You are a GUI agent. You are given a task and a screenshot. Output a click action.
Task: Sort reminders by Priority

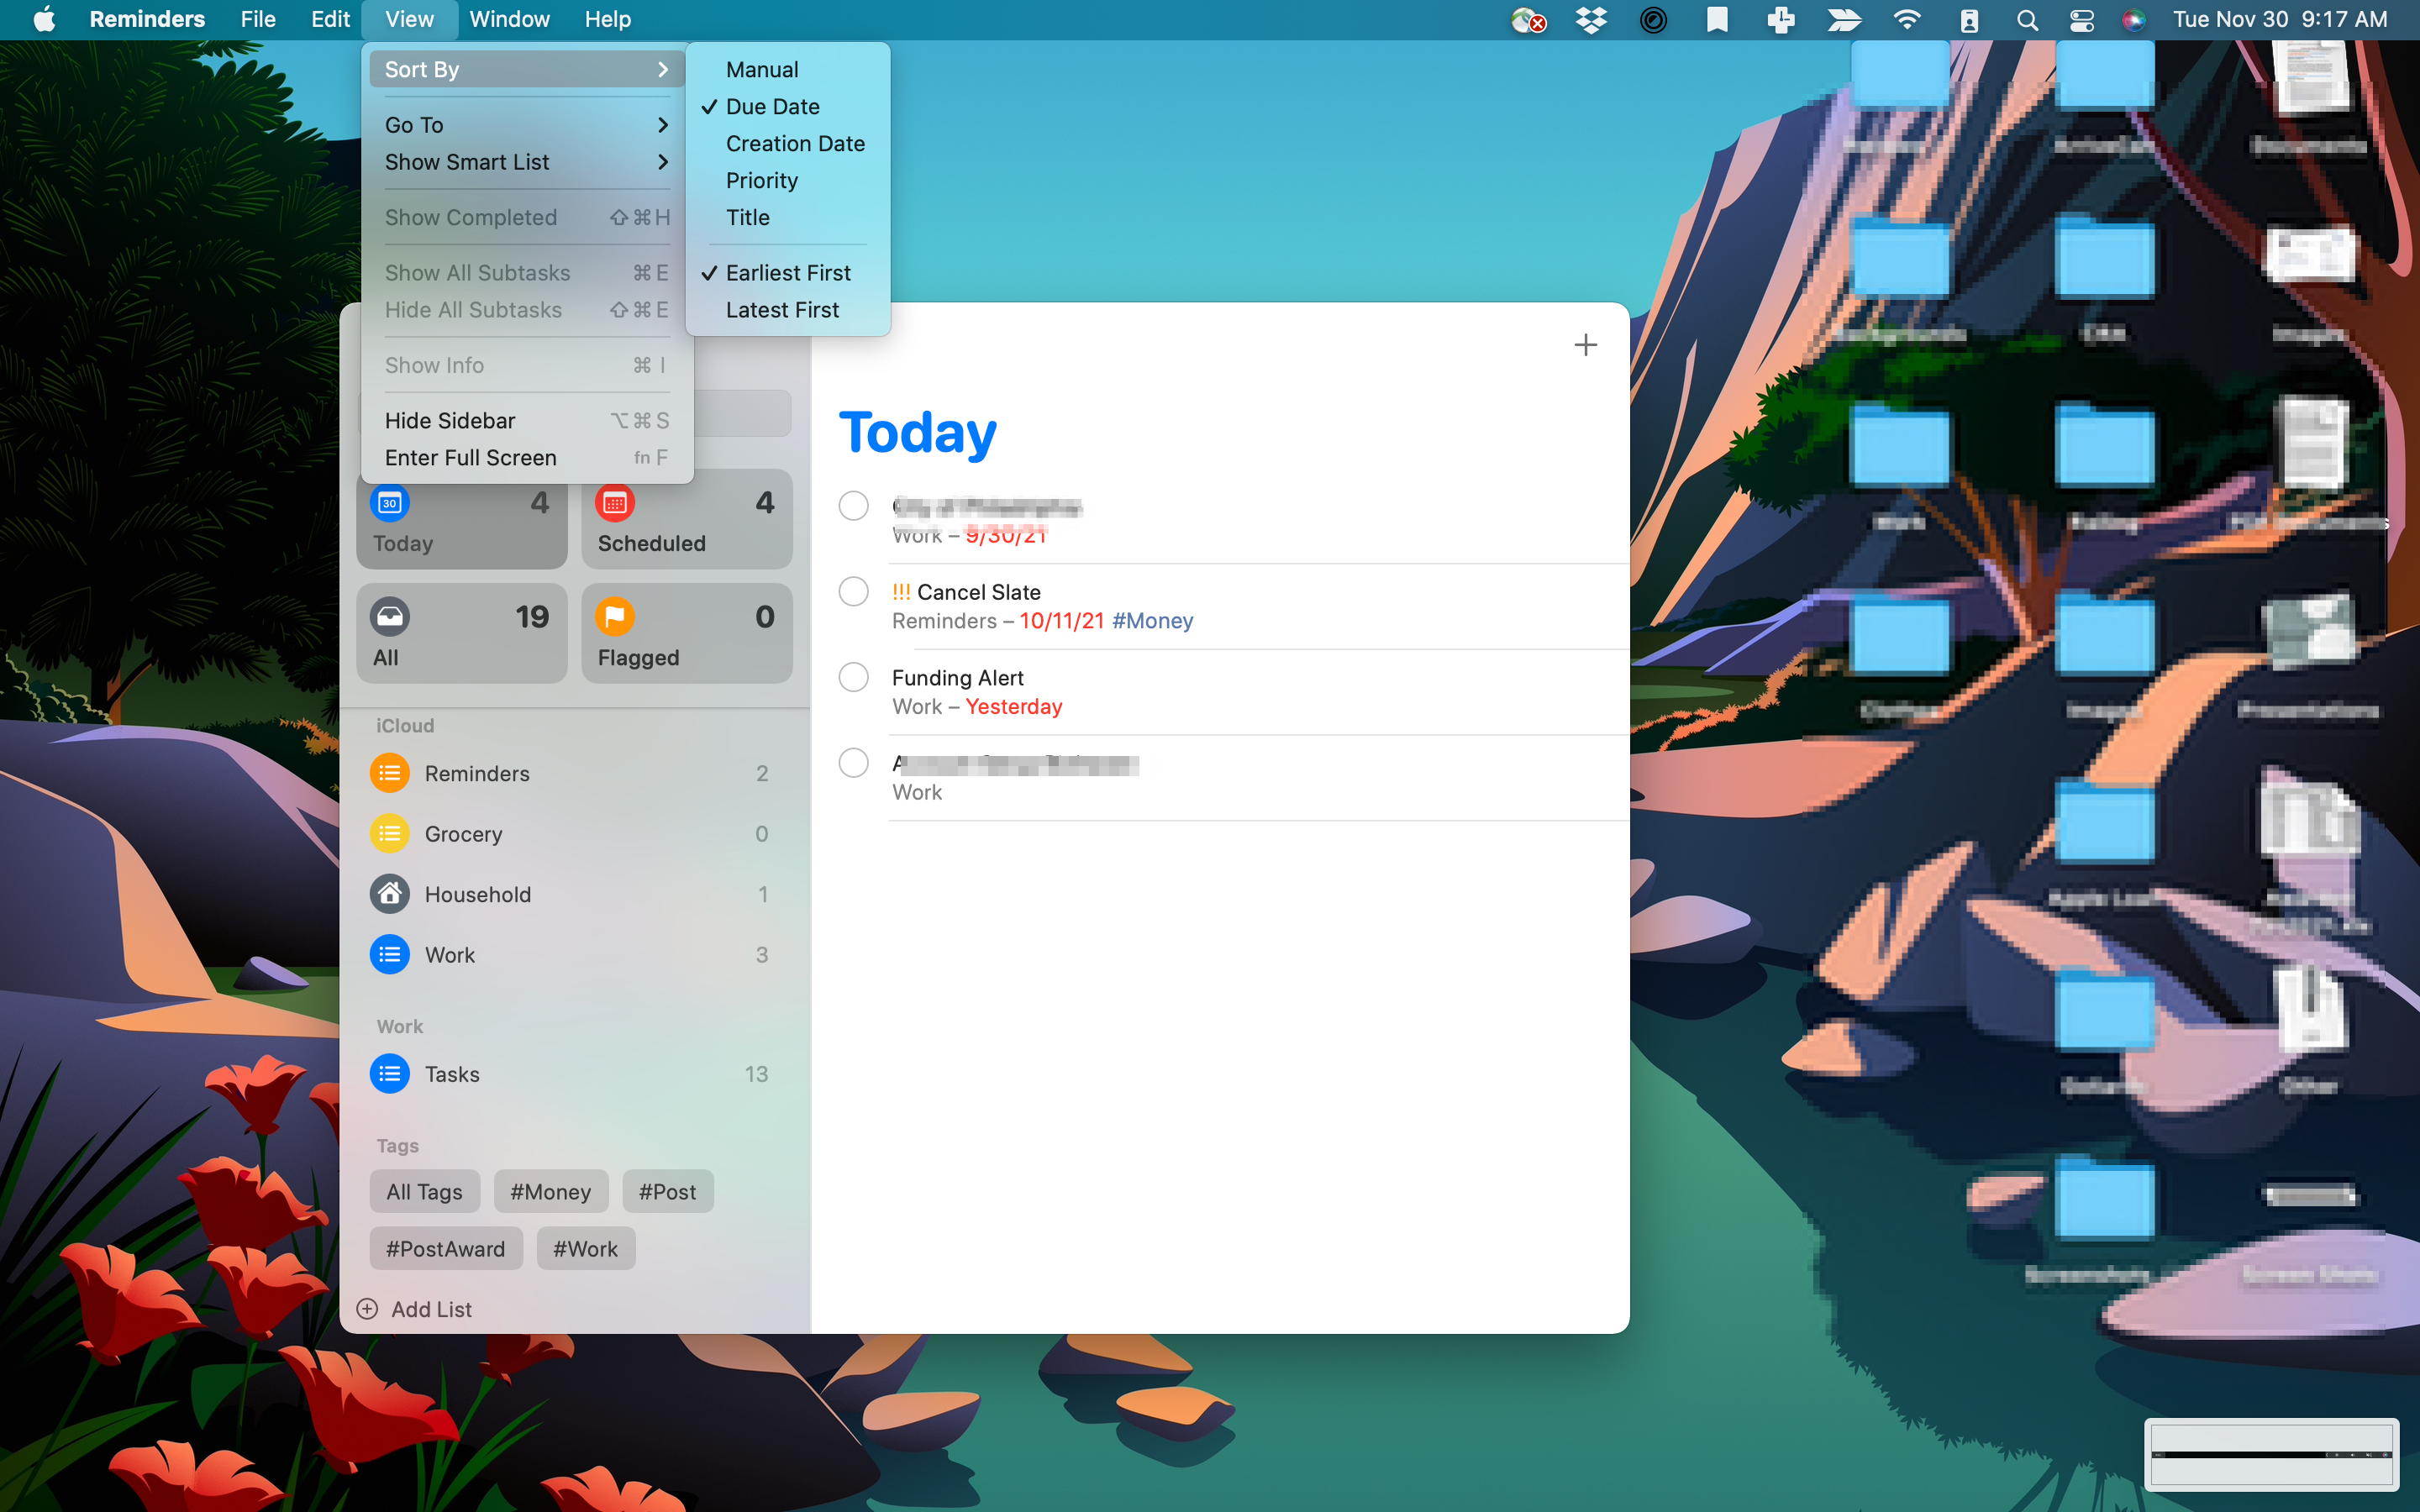(761, 181)
